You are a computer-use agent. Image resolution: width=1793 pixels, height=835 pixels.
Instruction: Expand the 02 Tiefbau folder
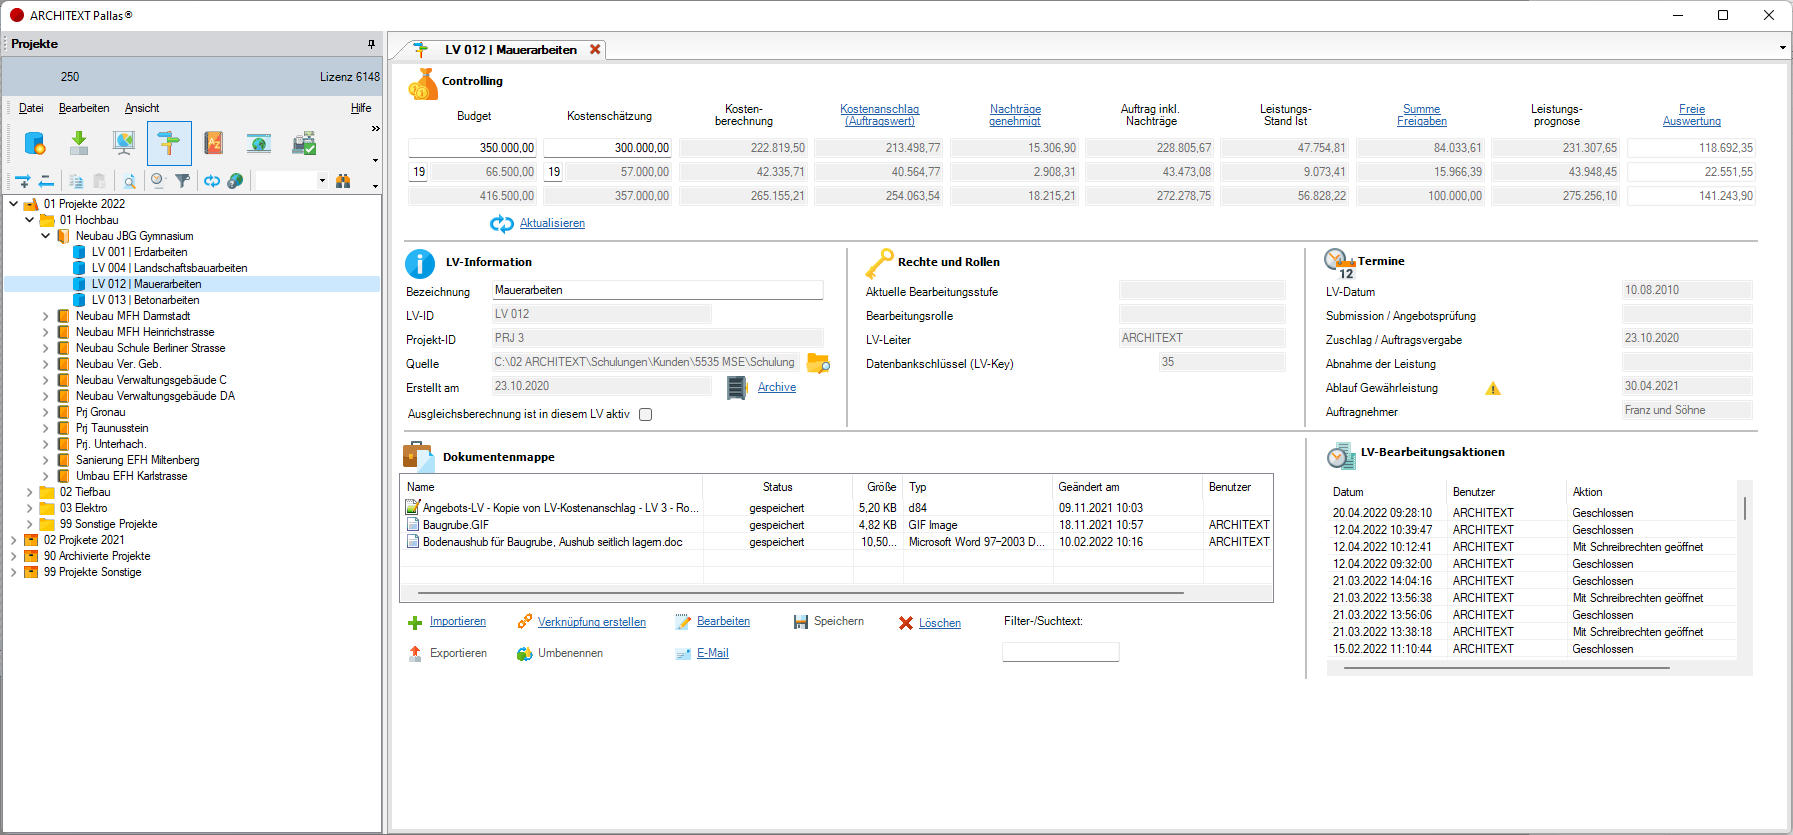(x=29, y=492)
